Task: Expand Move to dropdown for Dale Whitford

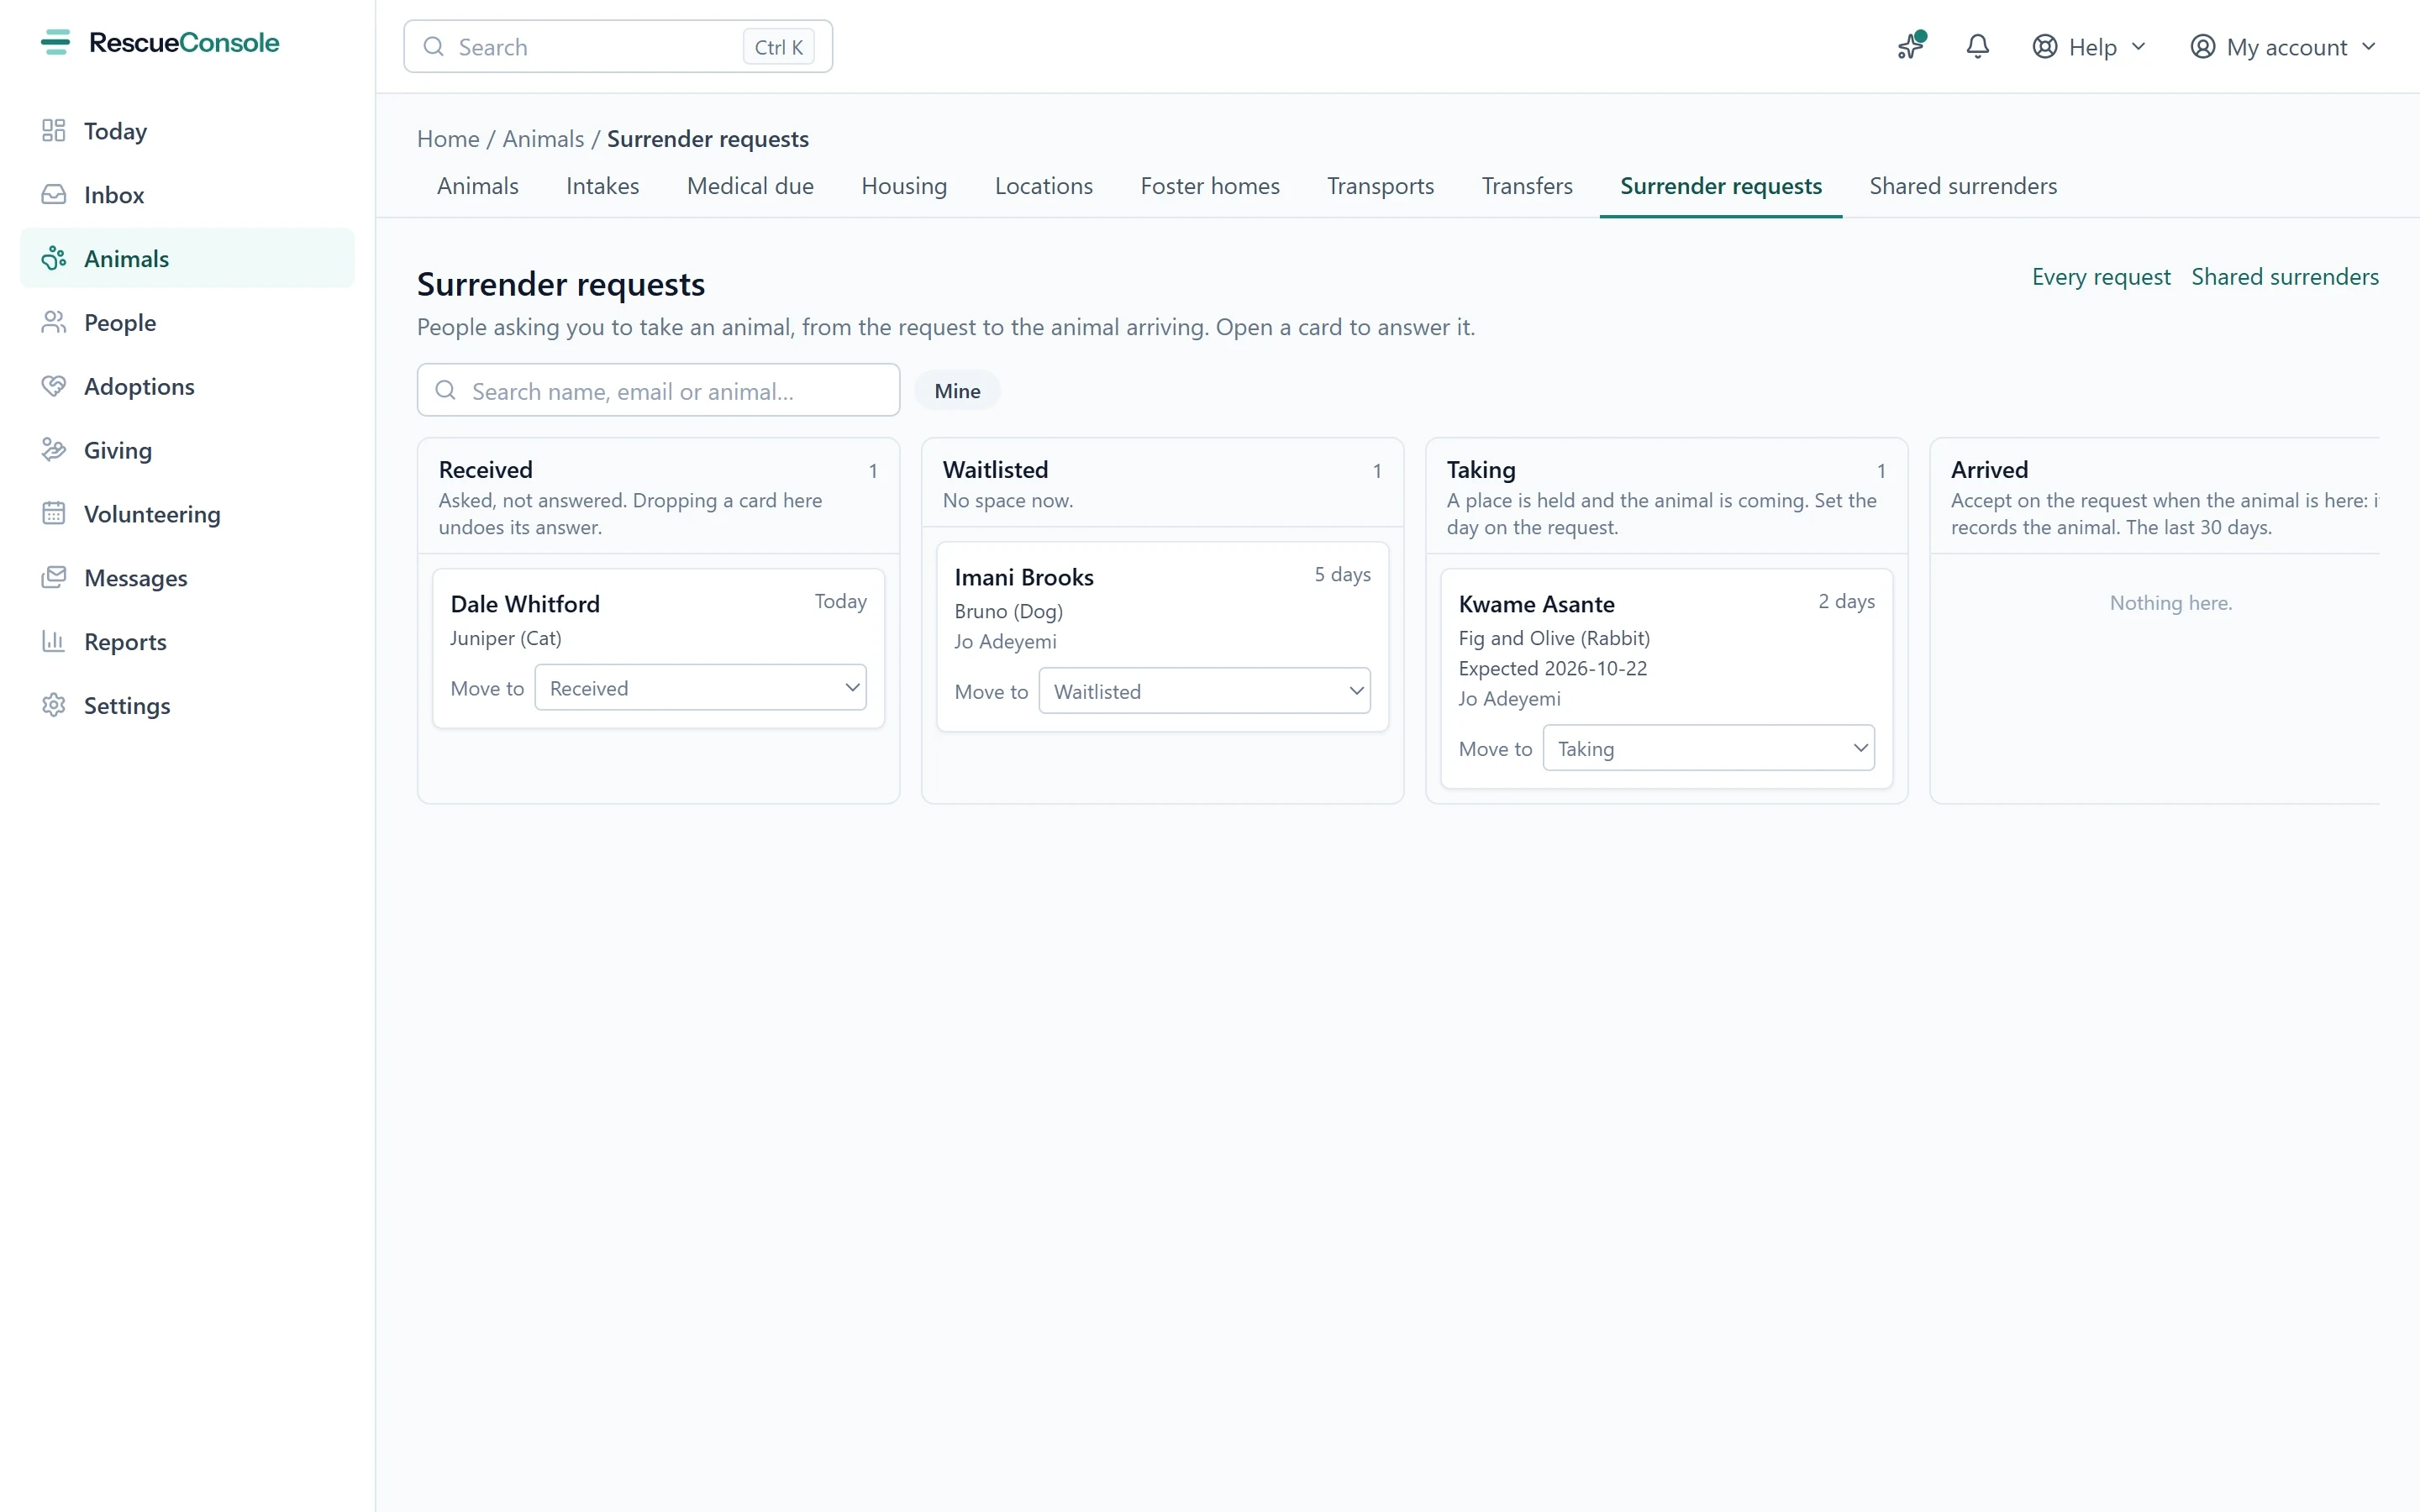Action: point(701,688)
